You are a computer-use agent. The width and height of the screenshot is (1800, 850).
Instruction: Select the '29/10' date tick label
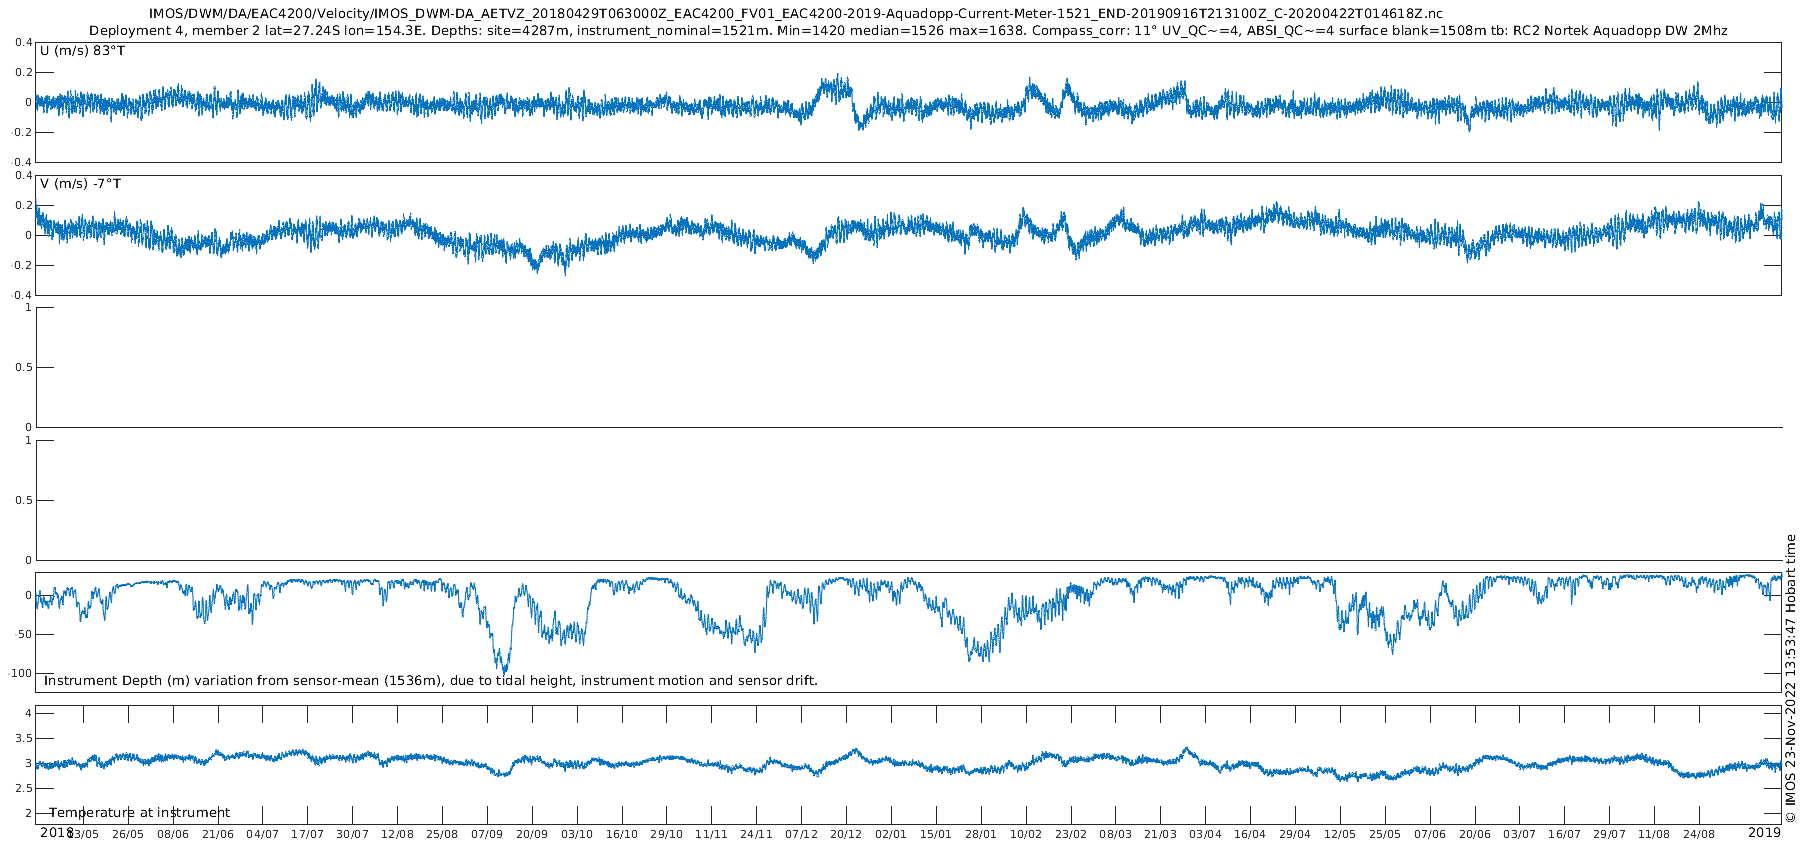point(667,834)
